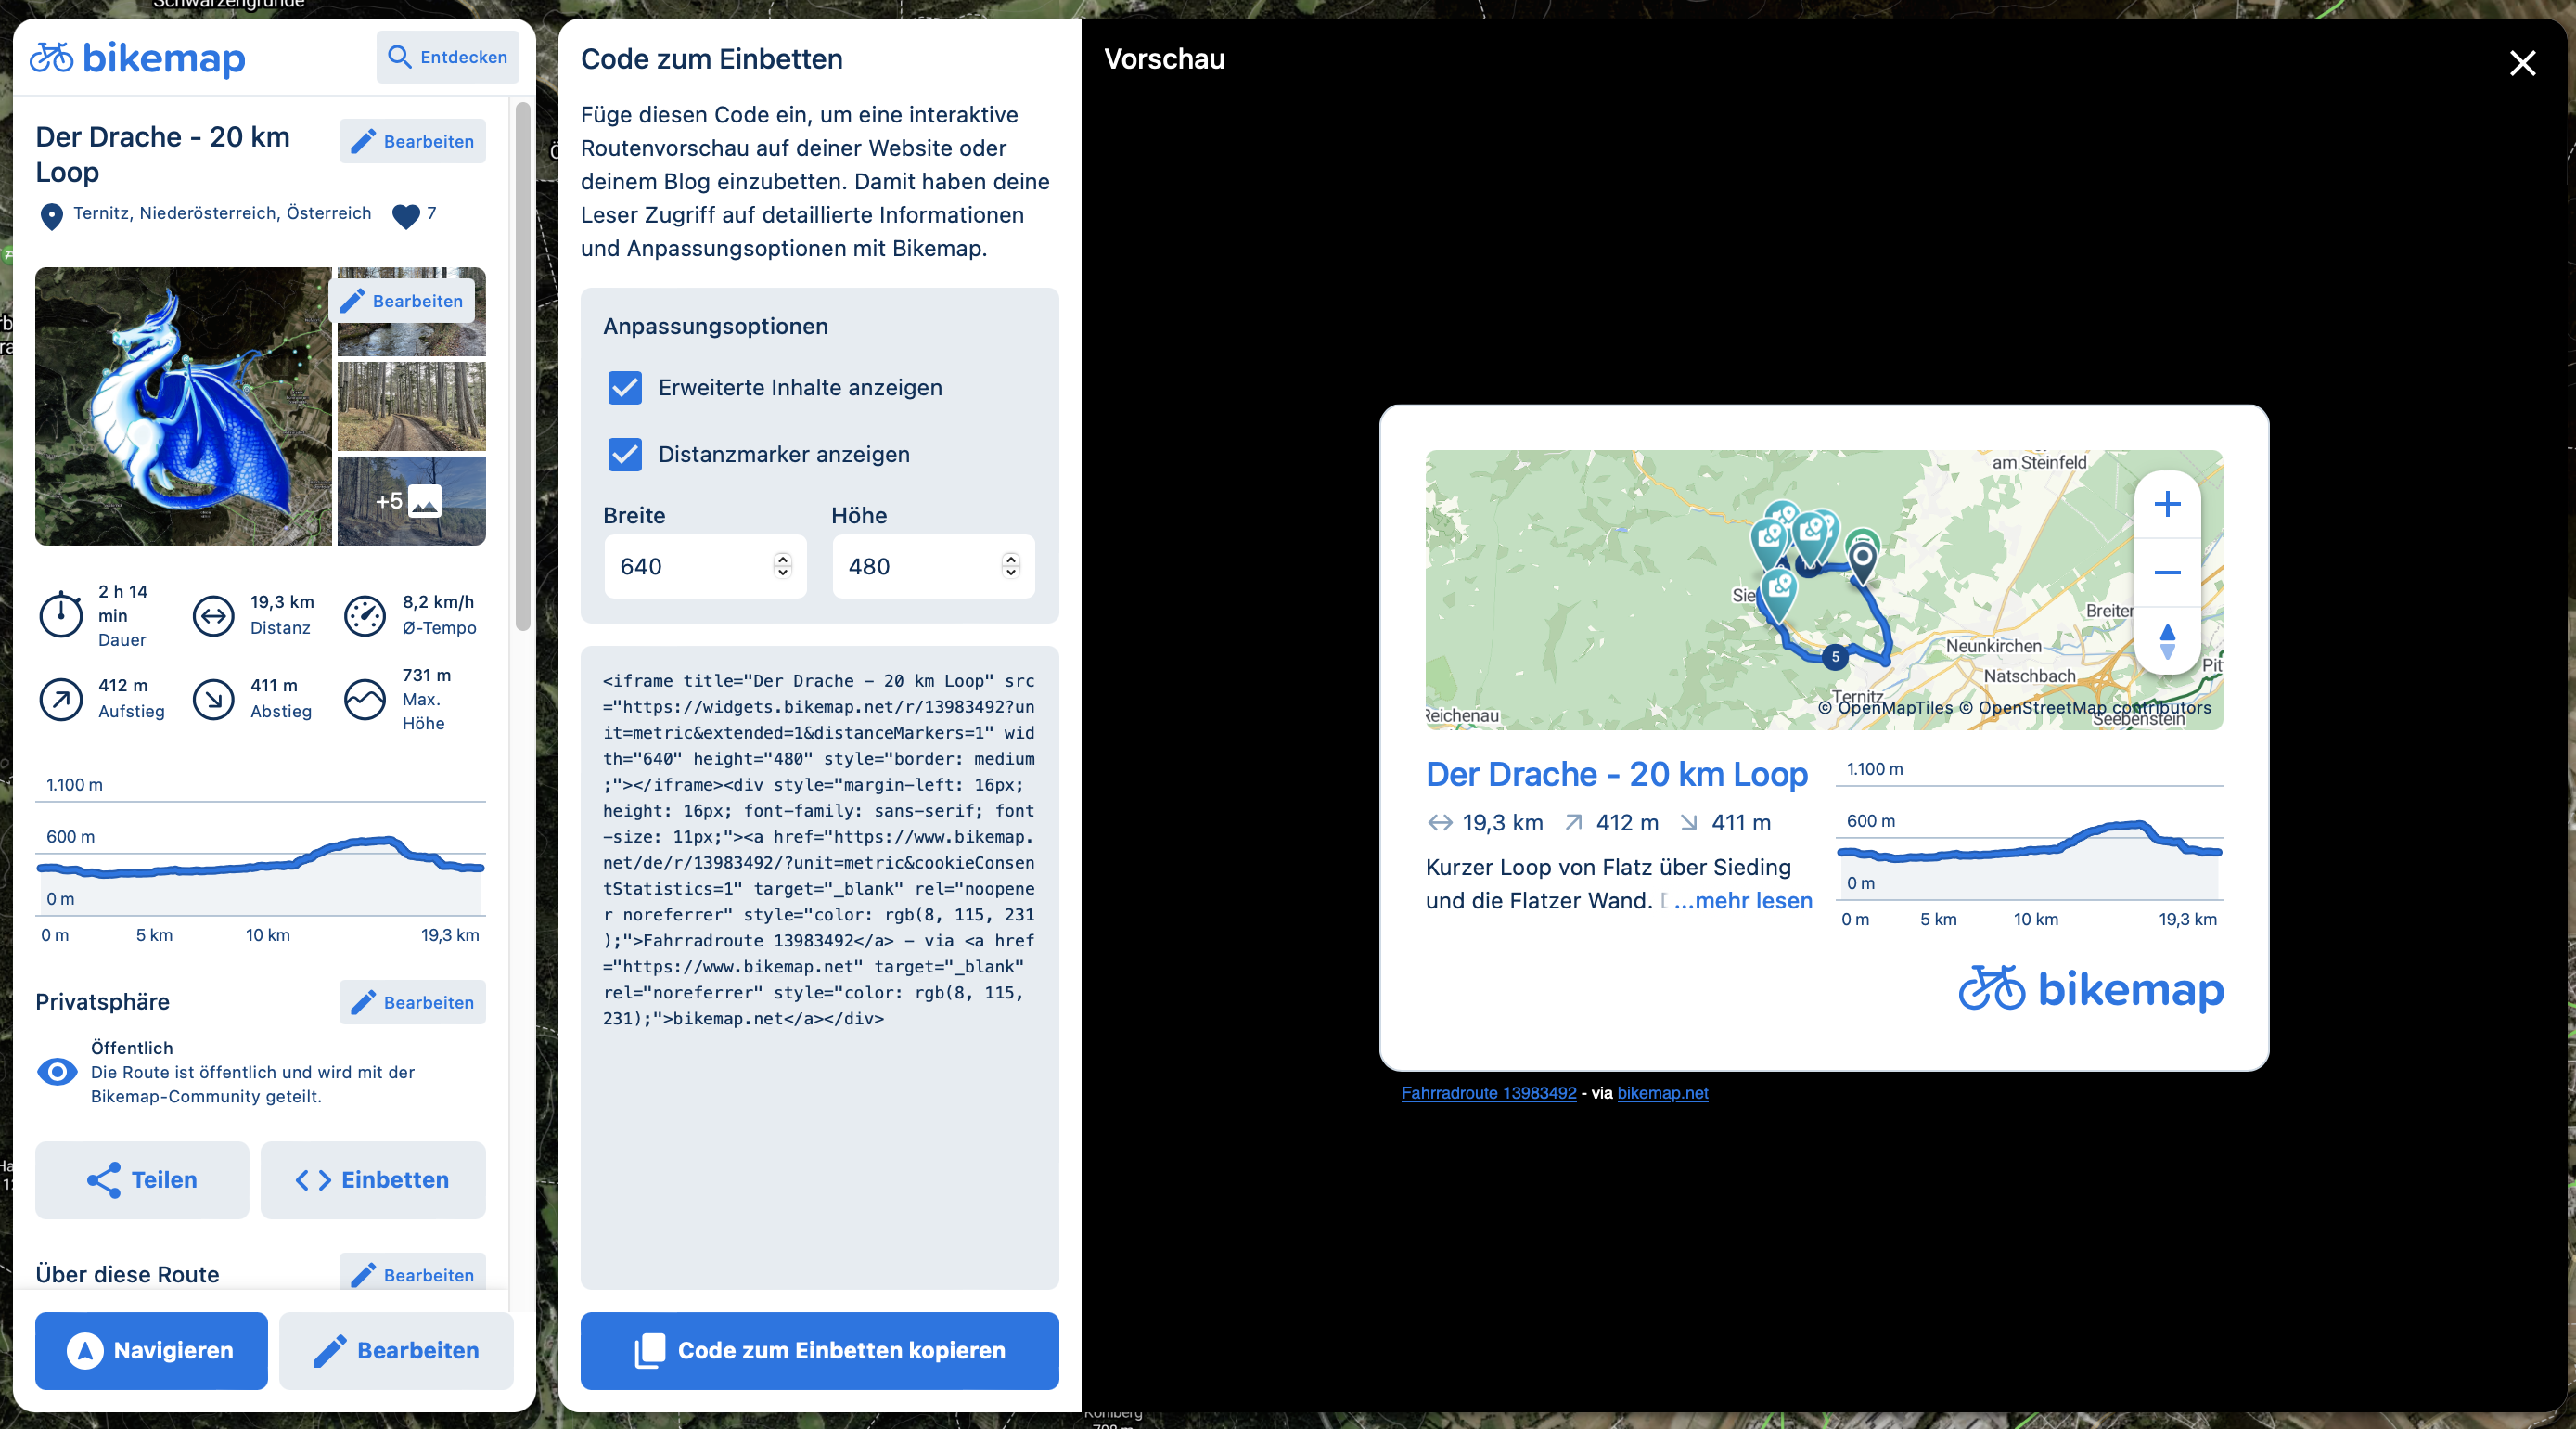Click the preview elevation profile chart
This screenshot has height=1429, width=2576.
(x=2030, y=845)
